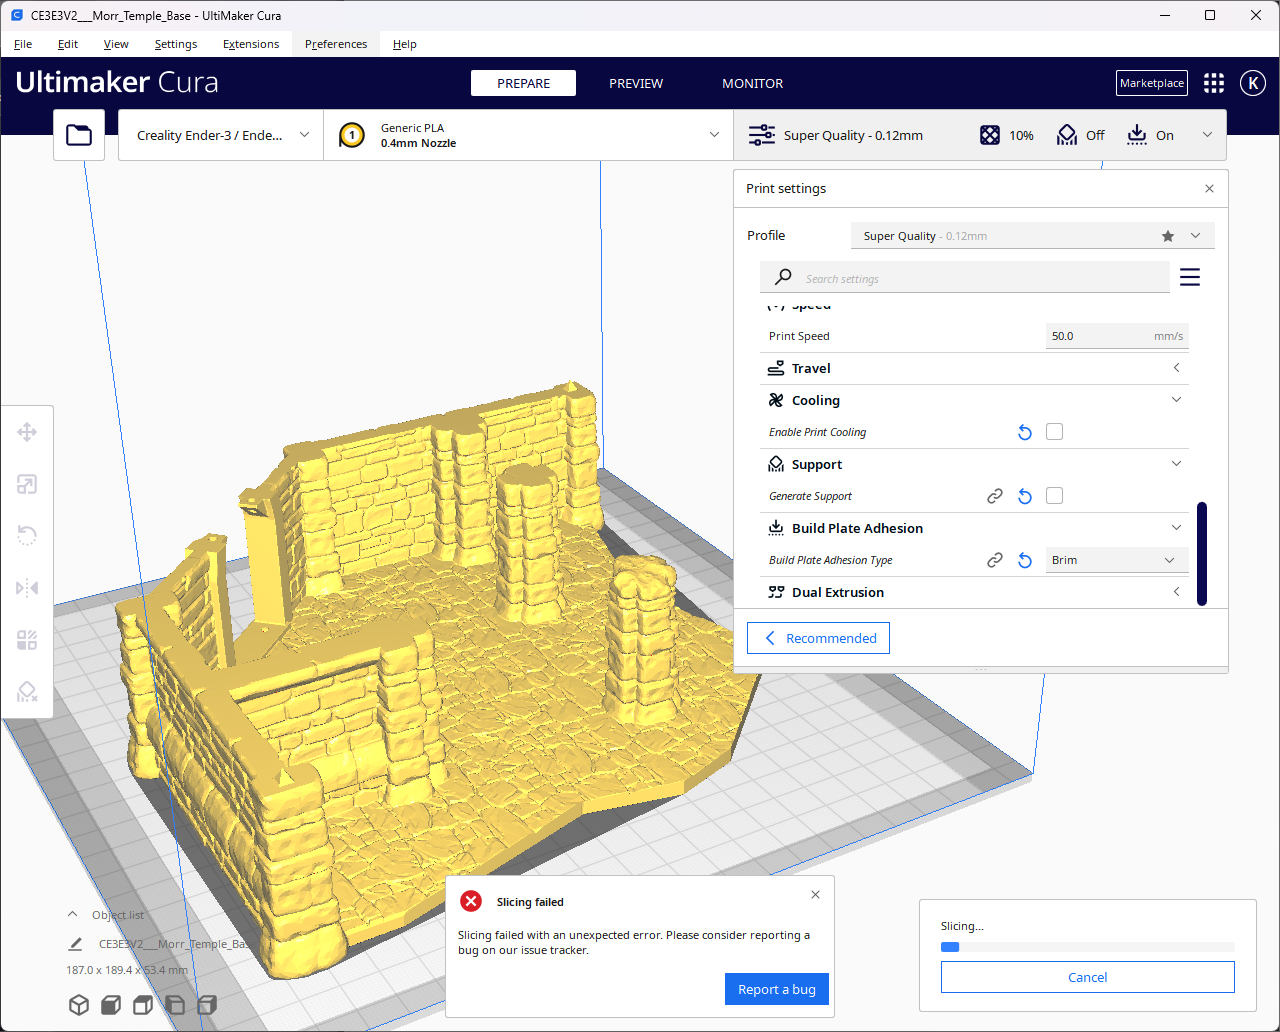Reset Build Plate Adhesion Type to default

click(1024, 560)
